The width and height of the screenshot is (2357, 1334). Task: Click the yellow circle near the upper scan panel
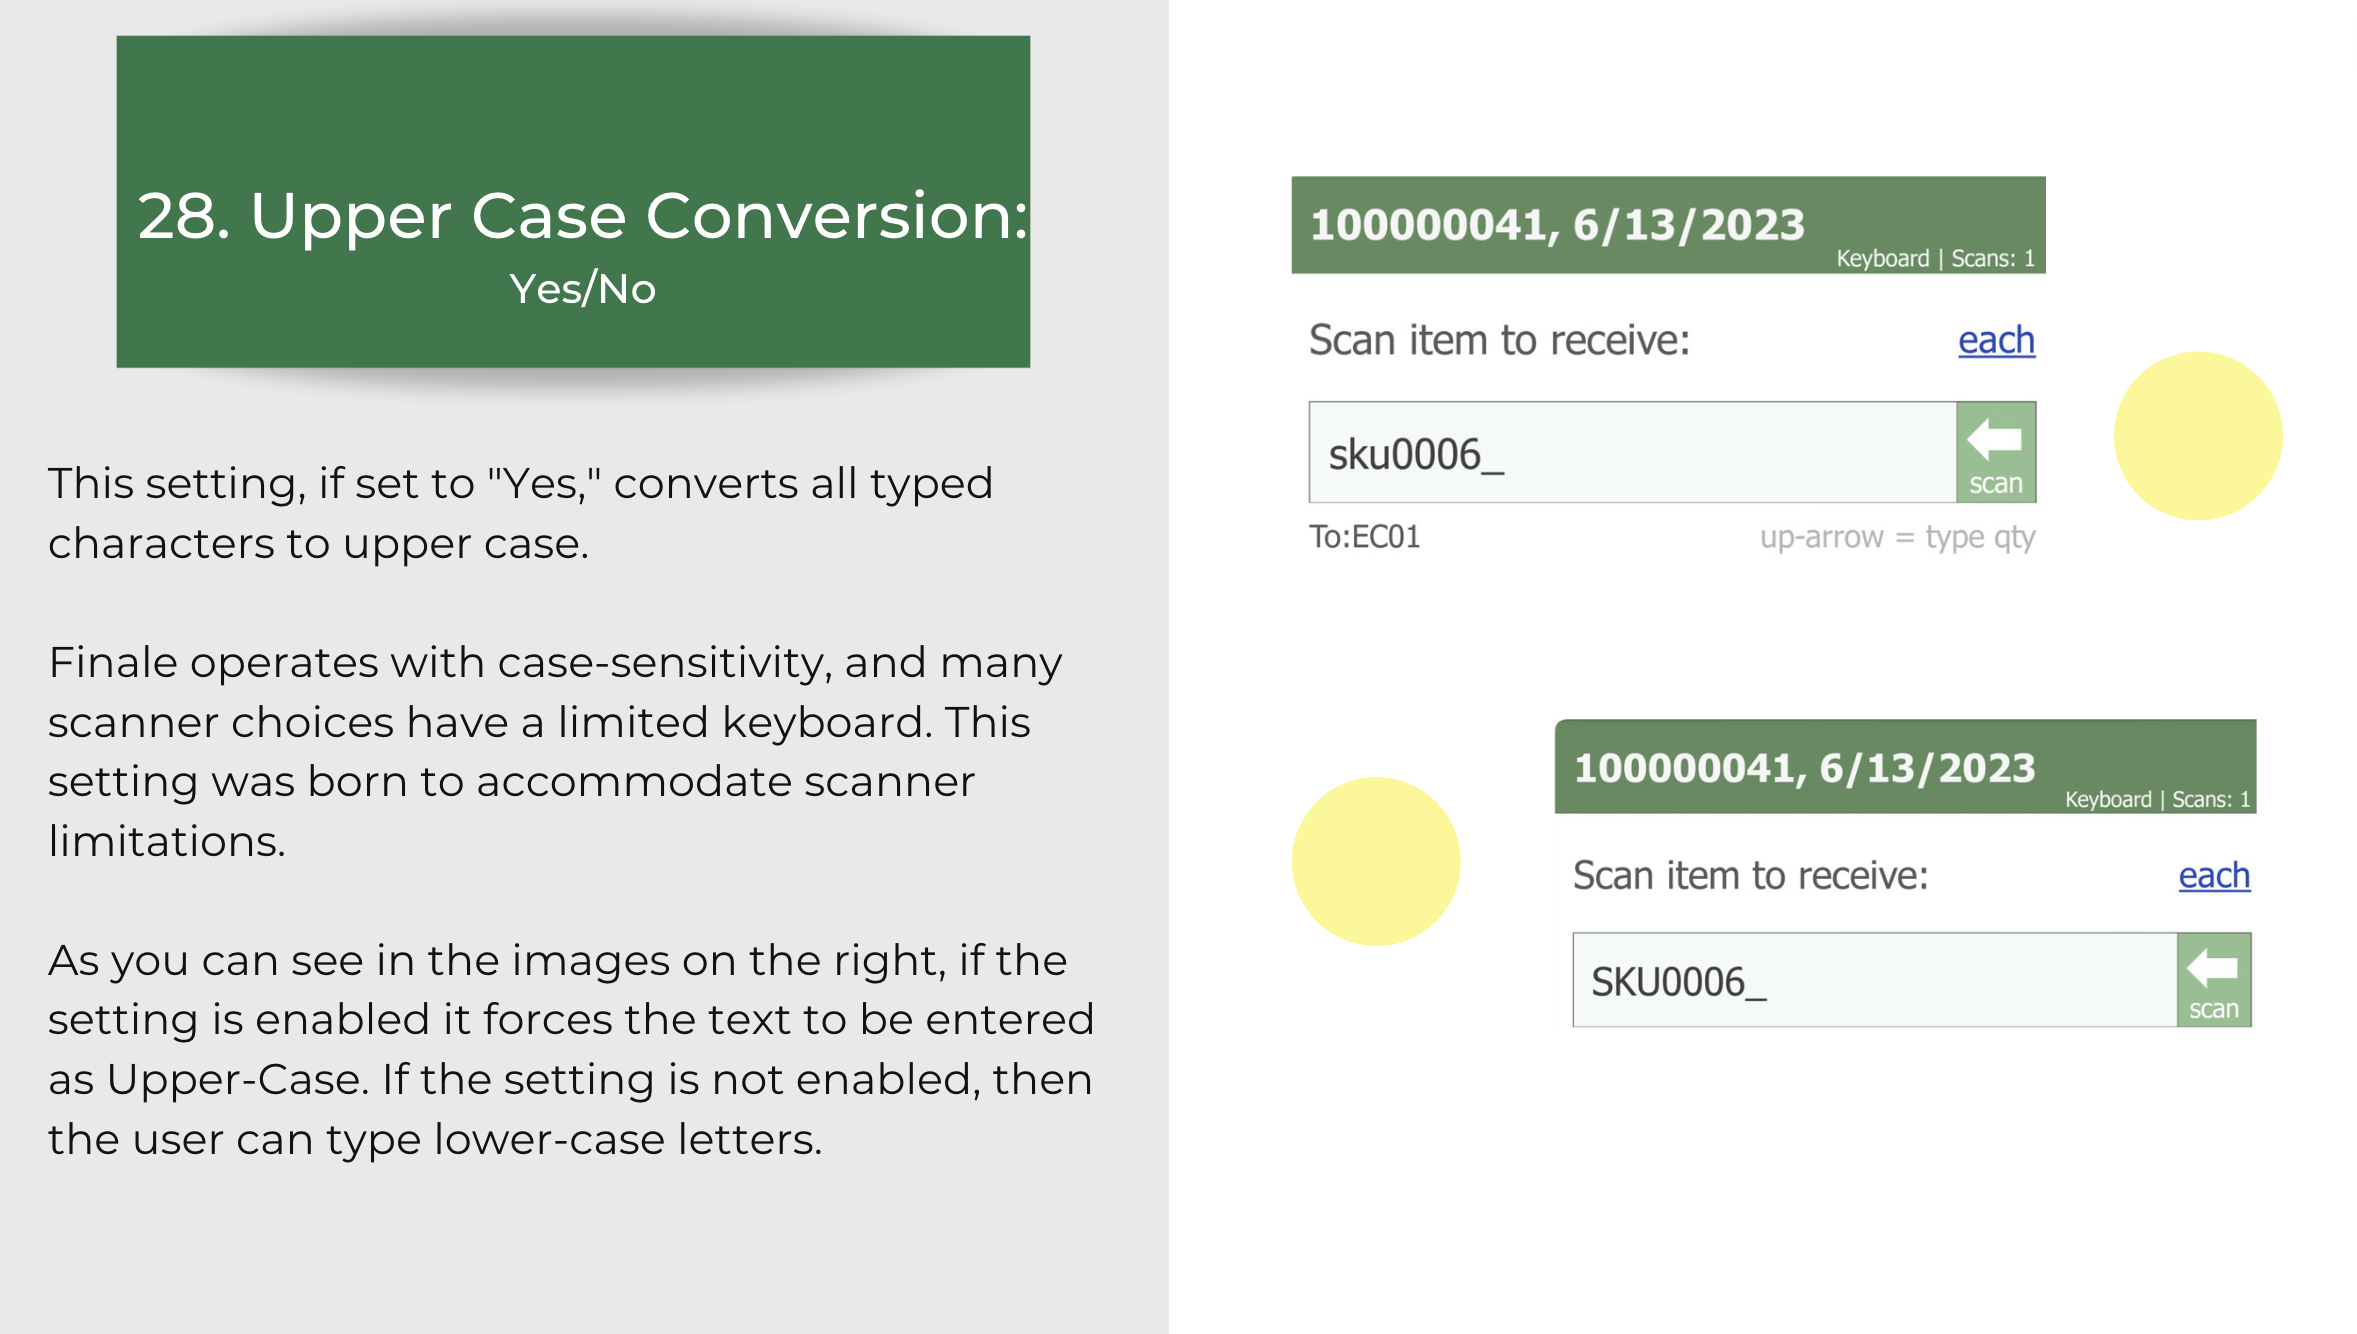2198,435
